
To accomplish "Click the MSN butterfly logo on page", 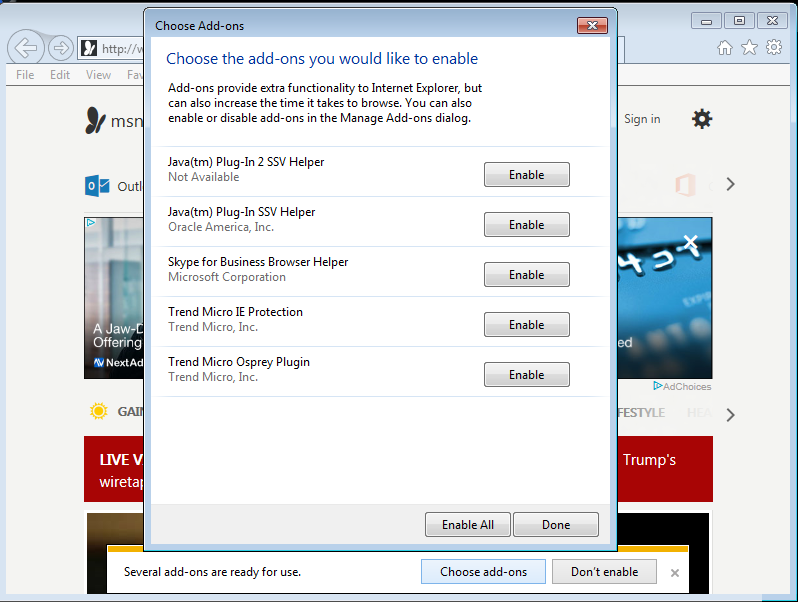I will [95, 120].
